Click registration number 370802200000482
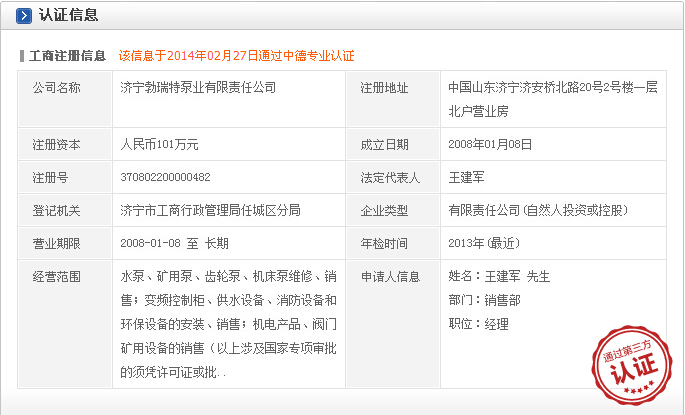The height and width of the screenshot is (415, 685). click(166, 177)
